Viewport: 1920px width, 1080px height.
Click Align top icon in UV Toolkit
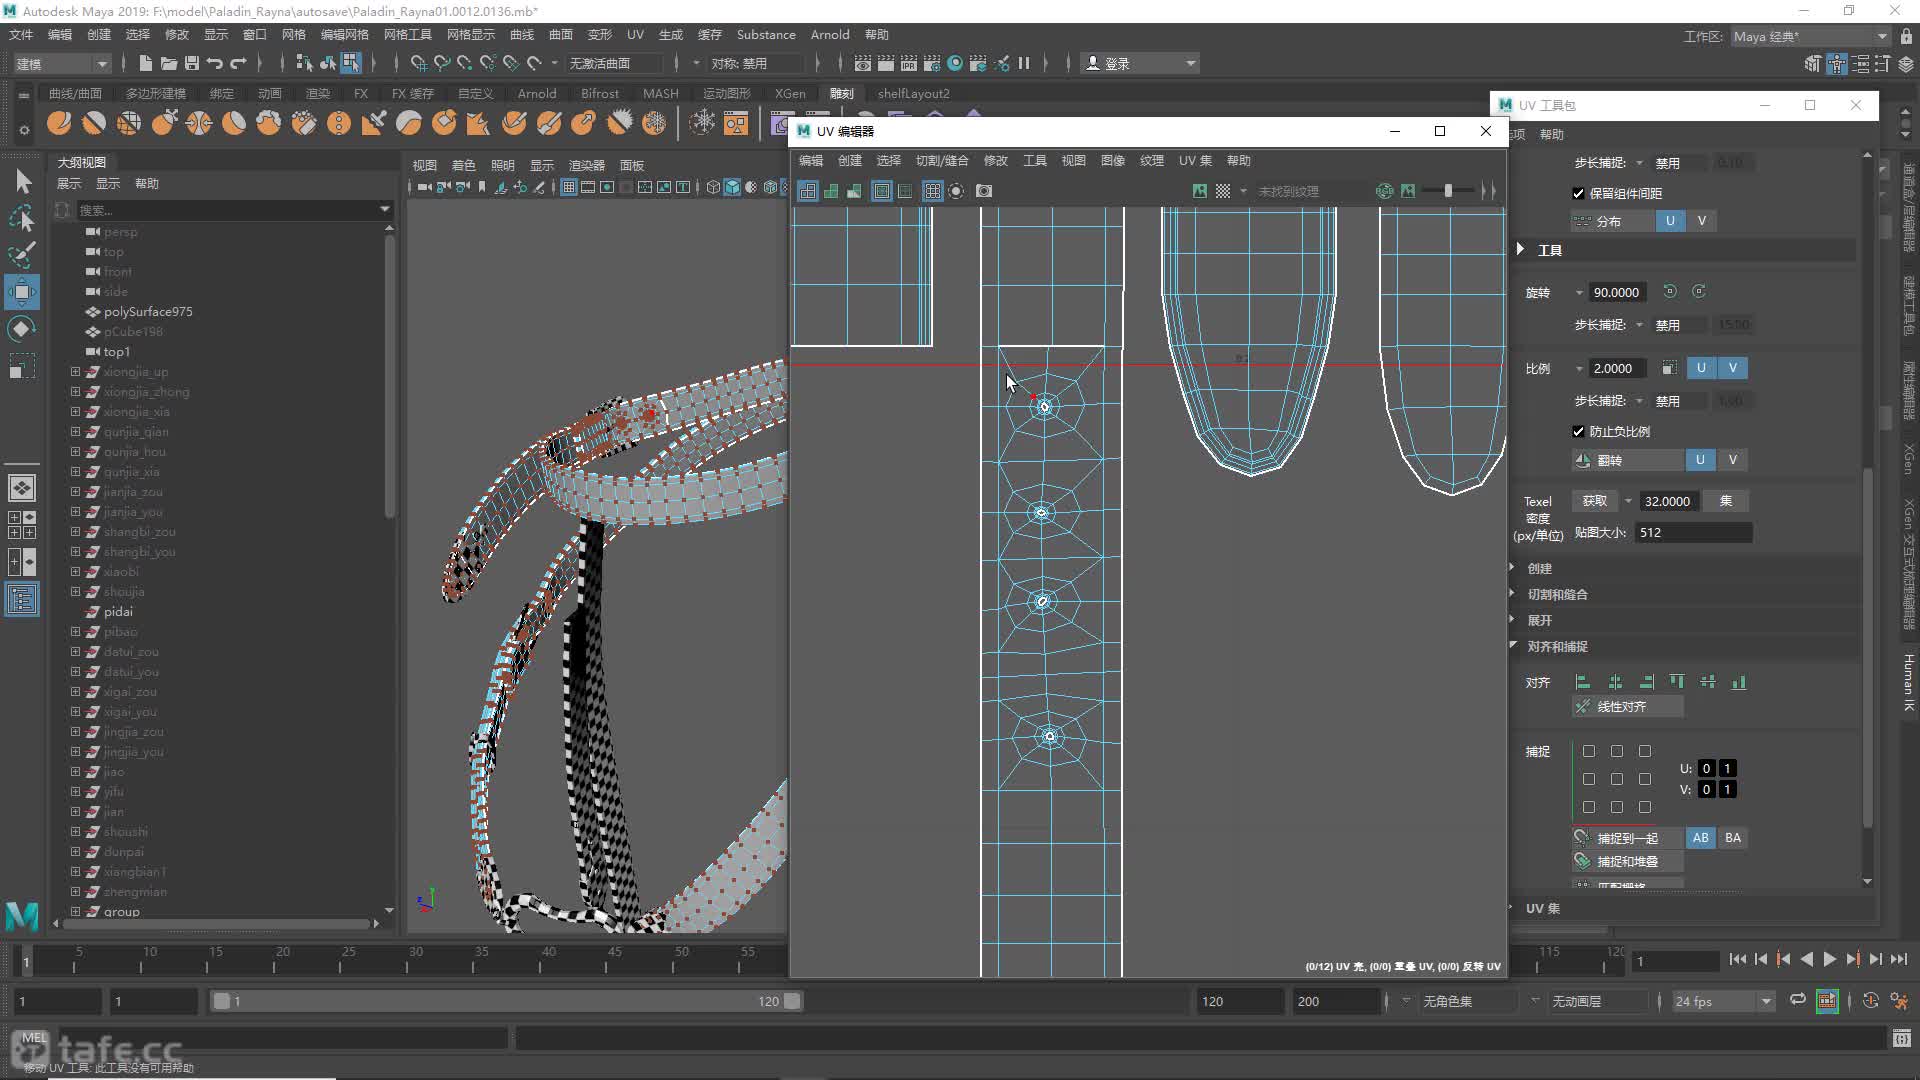(1677, 682)
